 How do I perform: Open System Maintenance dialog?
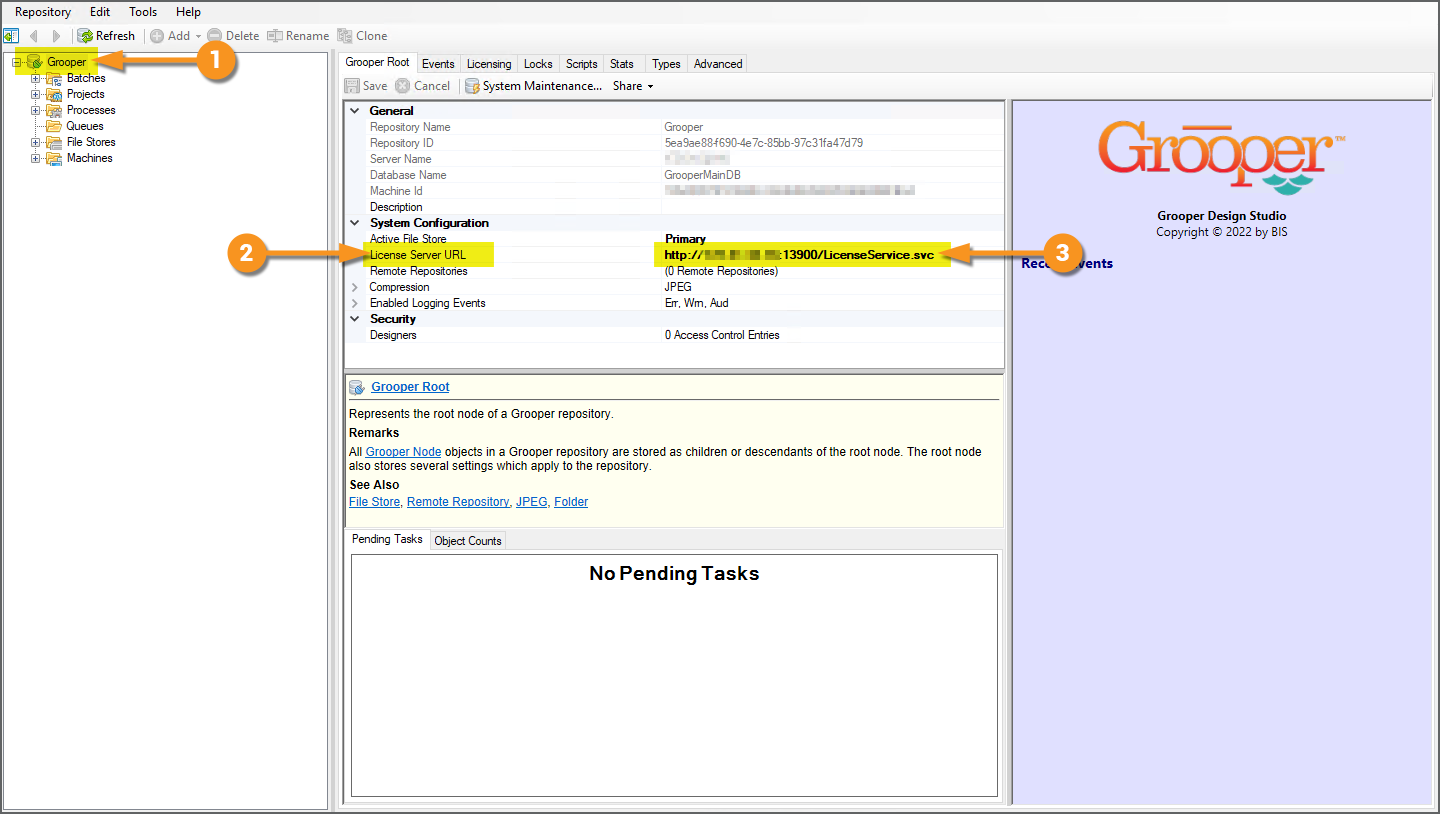coord(534,86)
